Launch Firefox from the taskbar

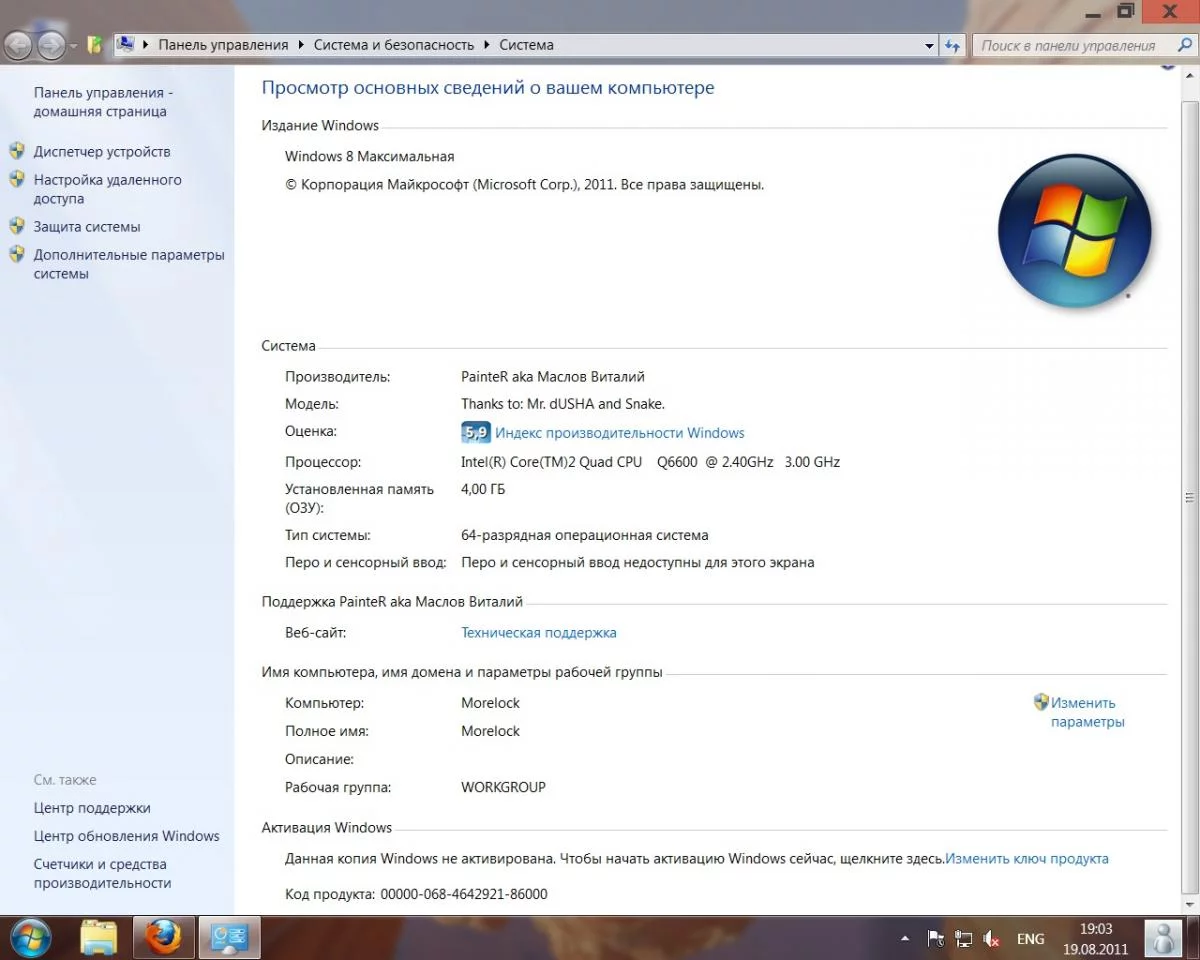coord(163,937)
